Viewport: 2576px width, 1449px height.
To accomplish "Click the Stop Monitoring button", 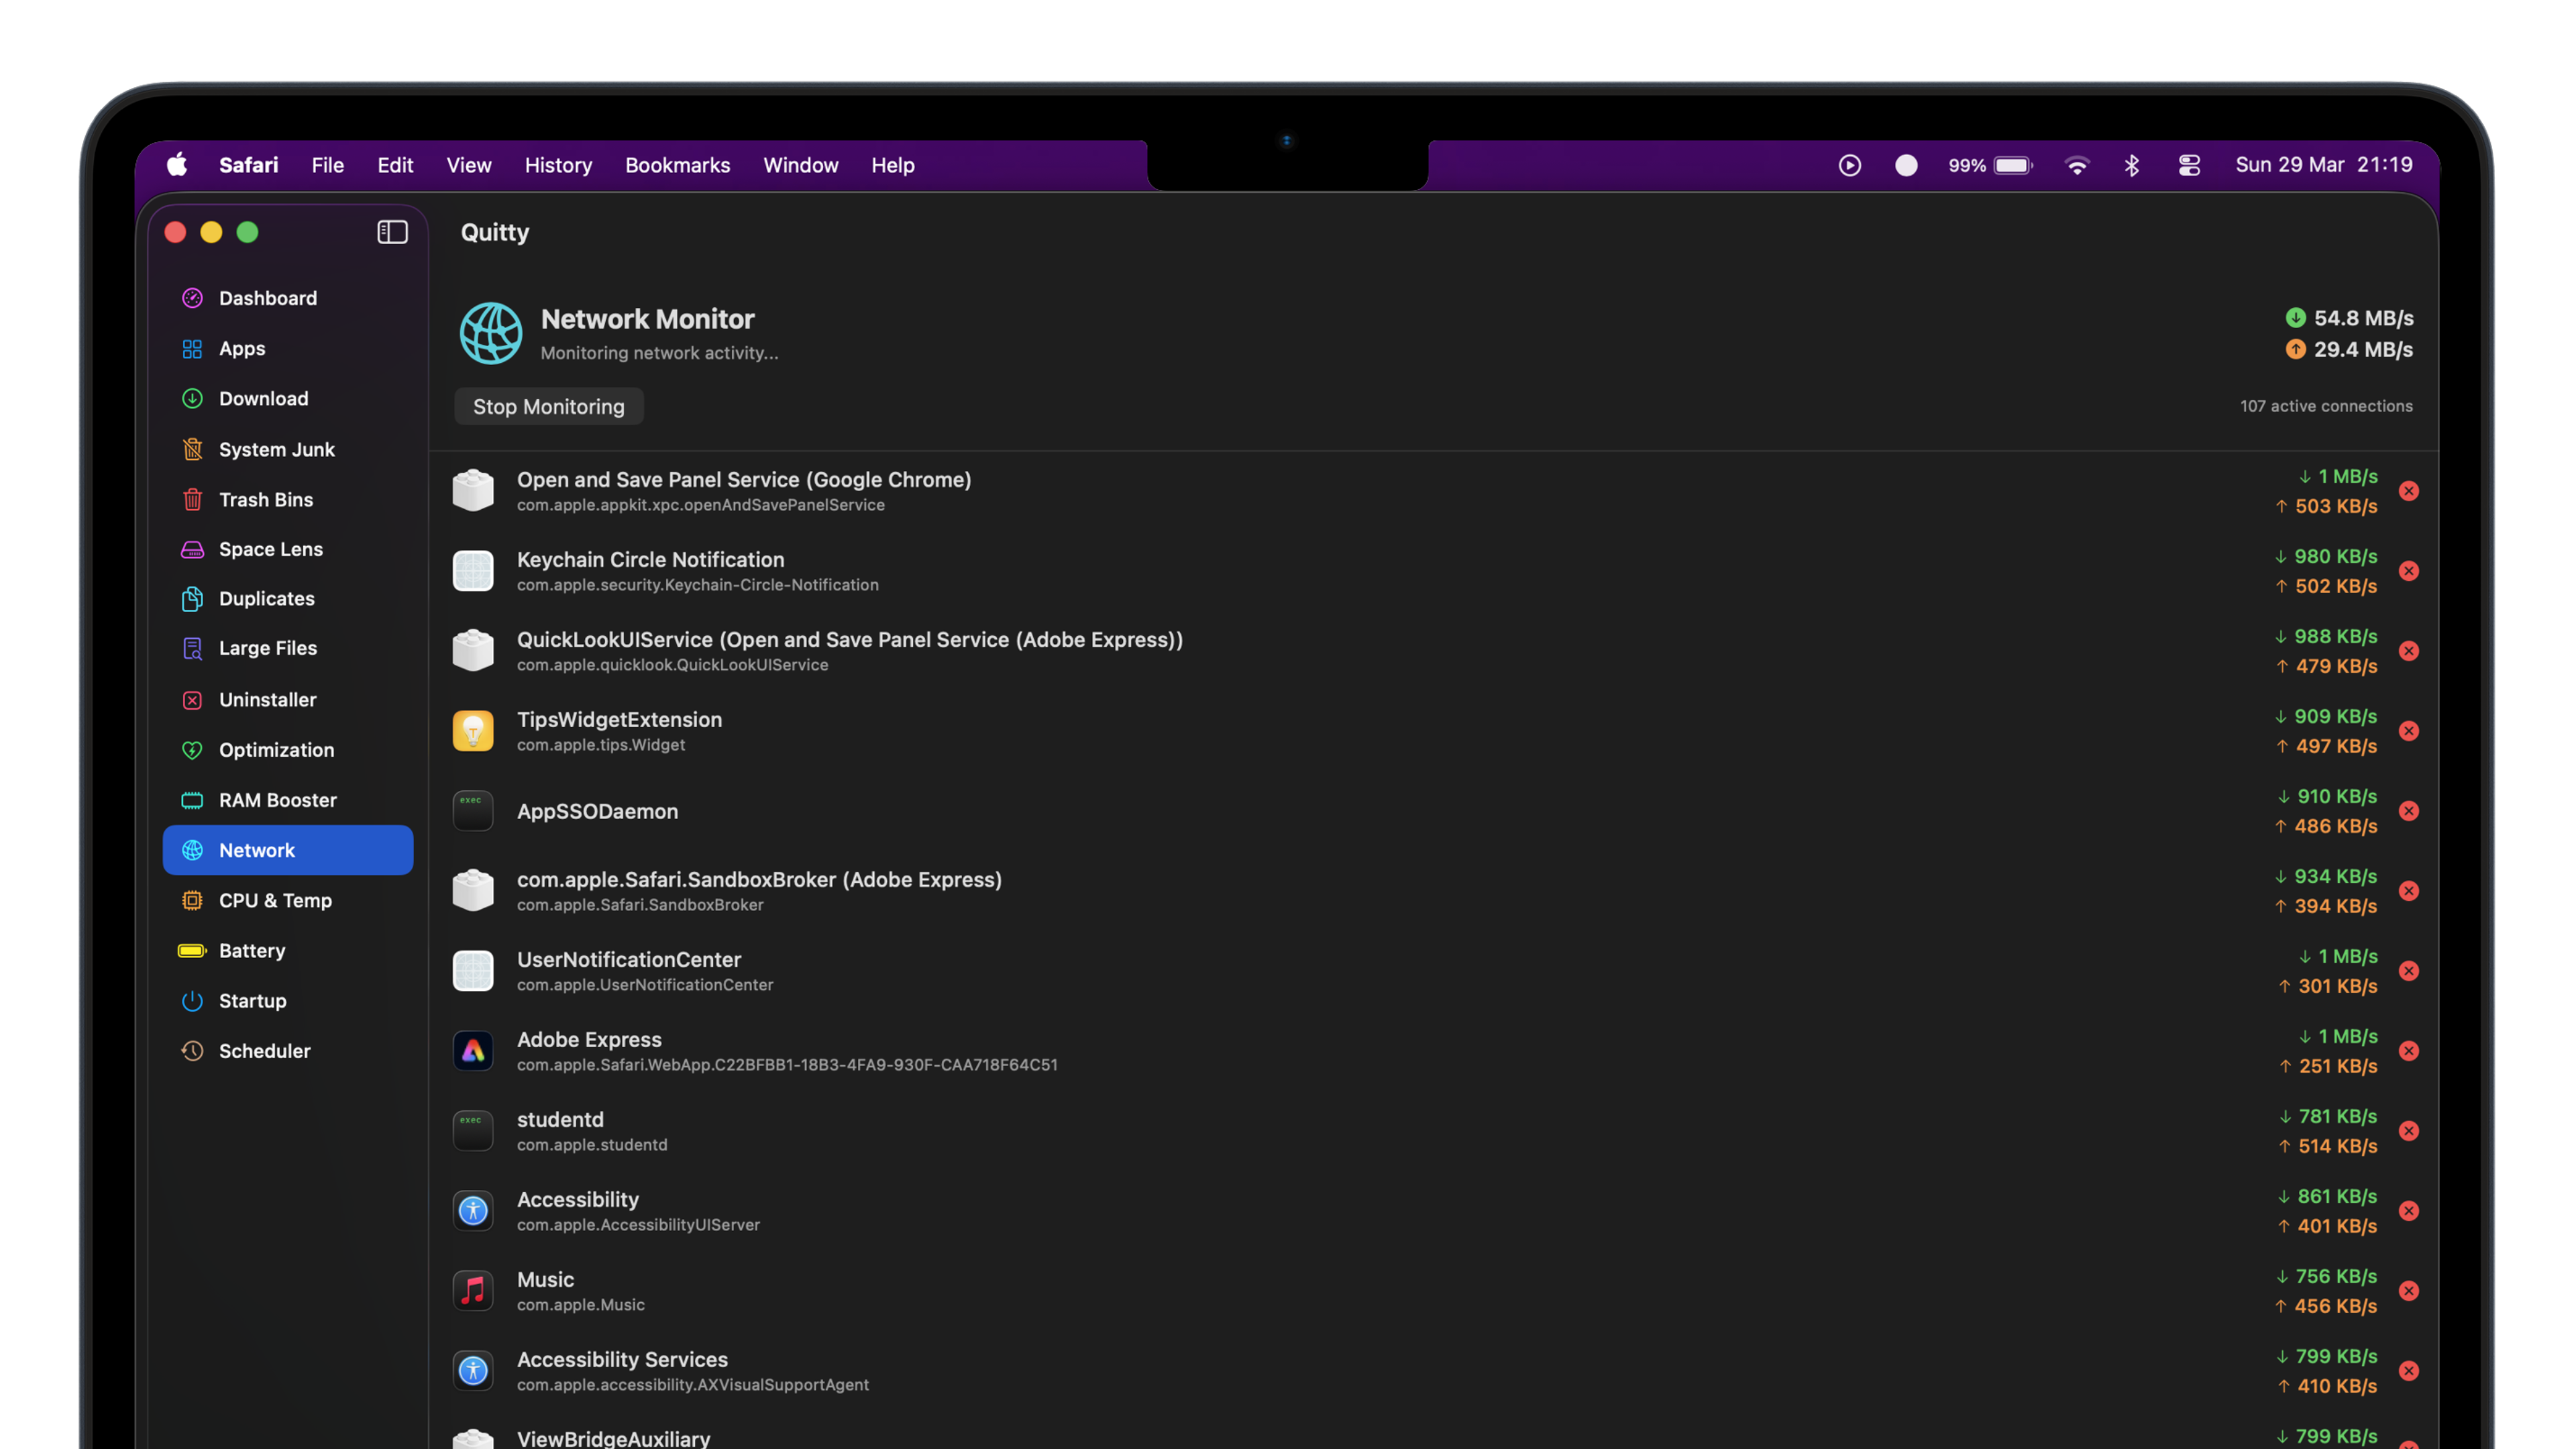I will click(548, 406).
